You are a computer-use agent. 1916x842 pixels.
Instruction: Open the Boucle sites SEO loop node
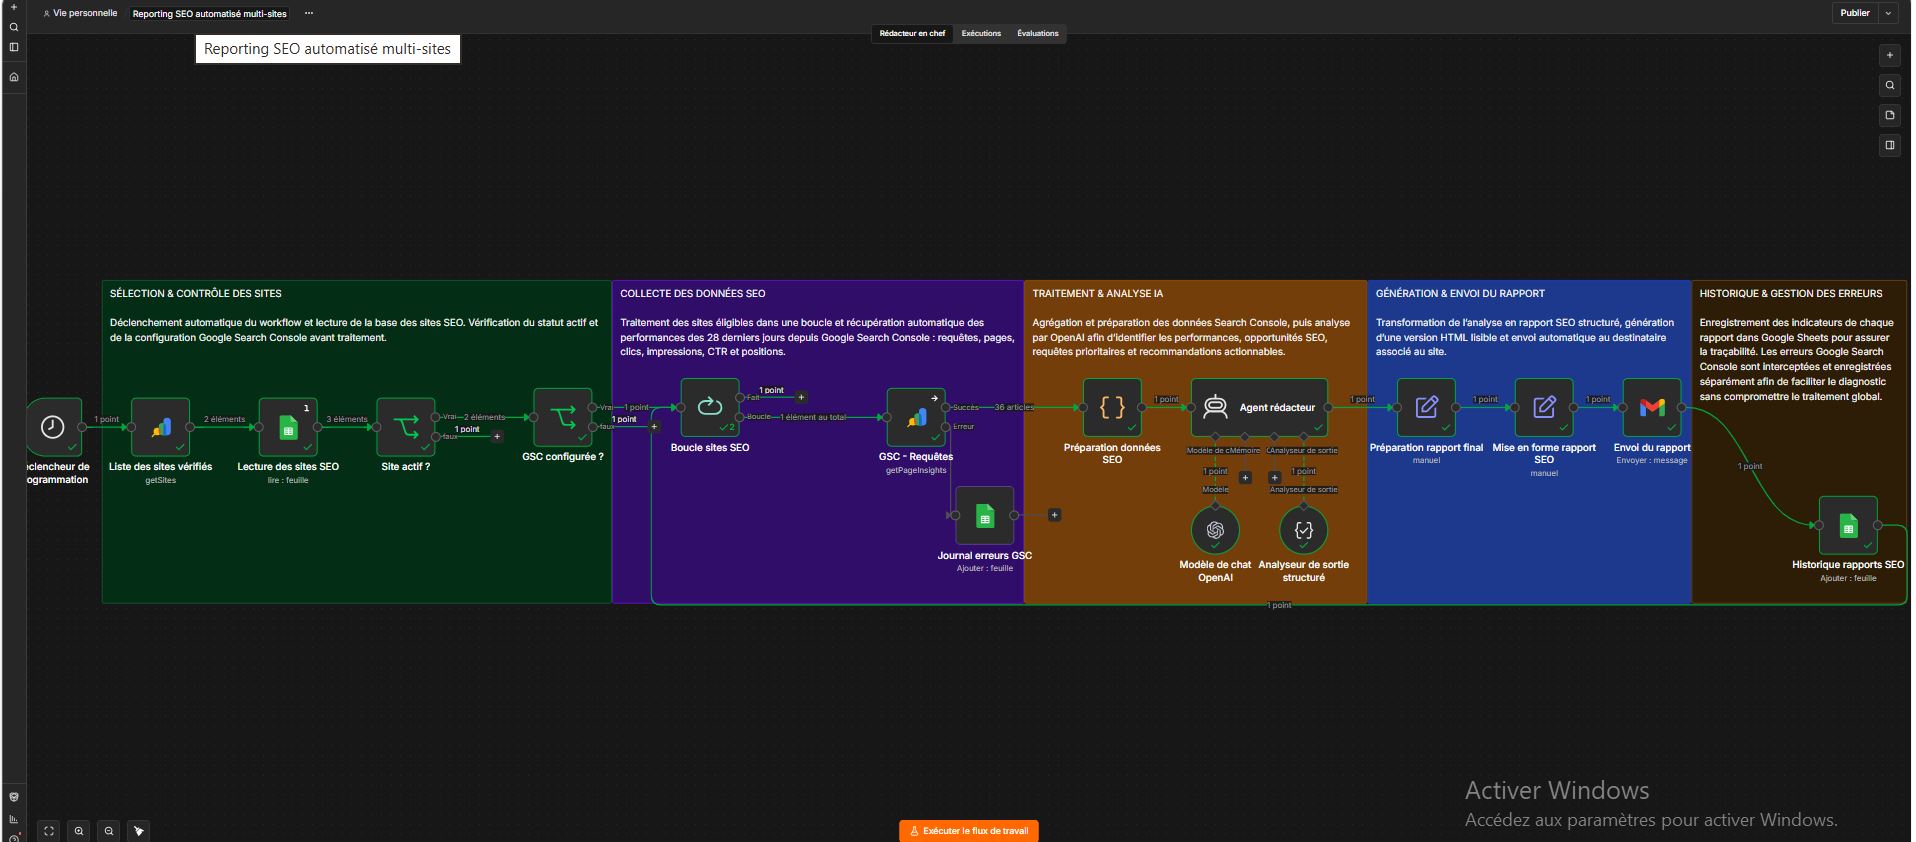pyautogui.click(x=710, y=407)
